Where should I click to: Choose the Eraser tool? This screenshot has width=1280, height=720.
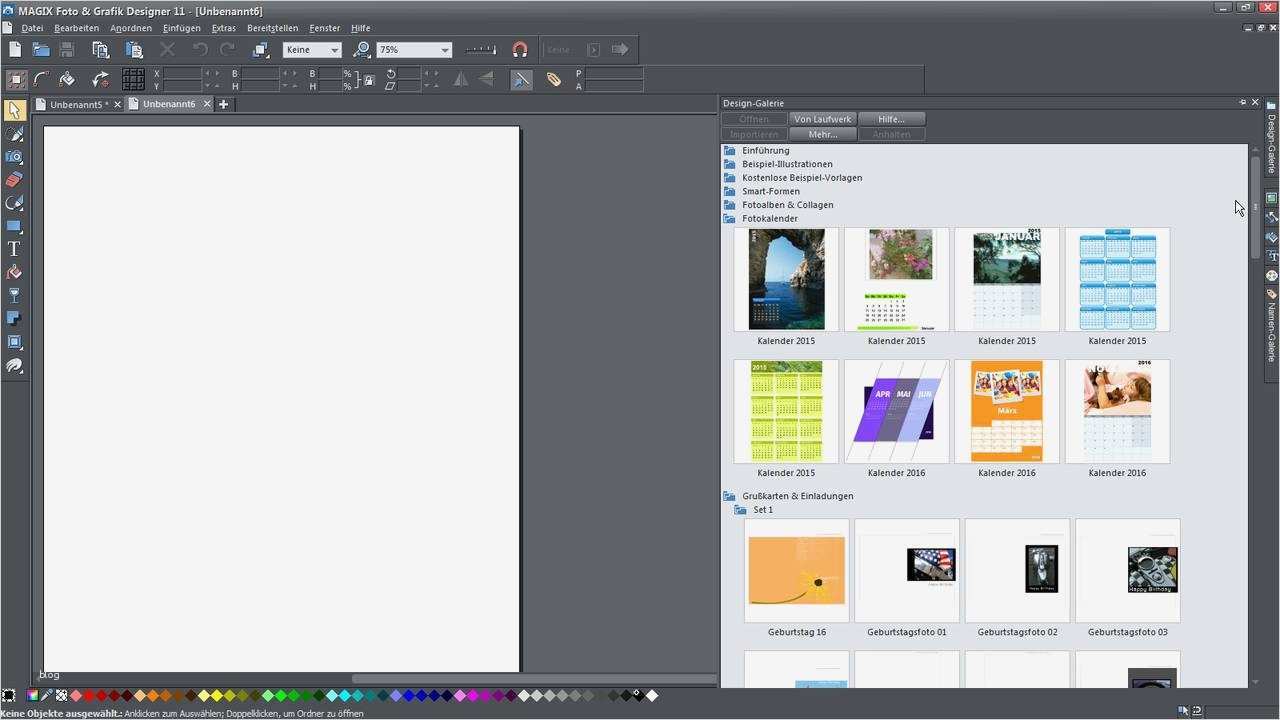point(14,180)
